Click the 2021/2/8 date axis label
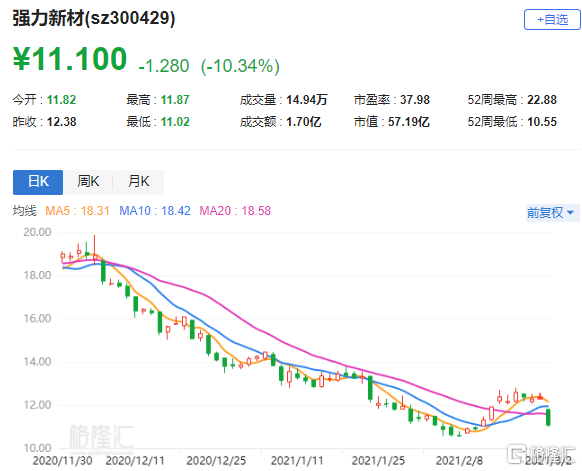Viewport: 582px width, 471px height. pos(459,461)
